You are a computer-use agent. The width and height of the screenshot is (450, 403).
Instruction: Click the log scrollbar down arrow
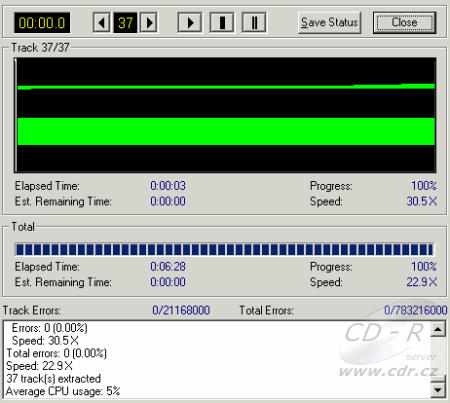pos(438,389)
